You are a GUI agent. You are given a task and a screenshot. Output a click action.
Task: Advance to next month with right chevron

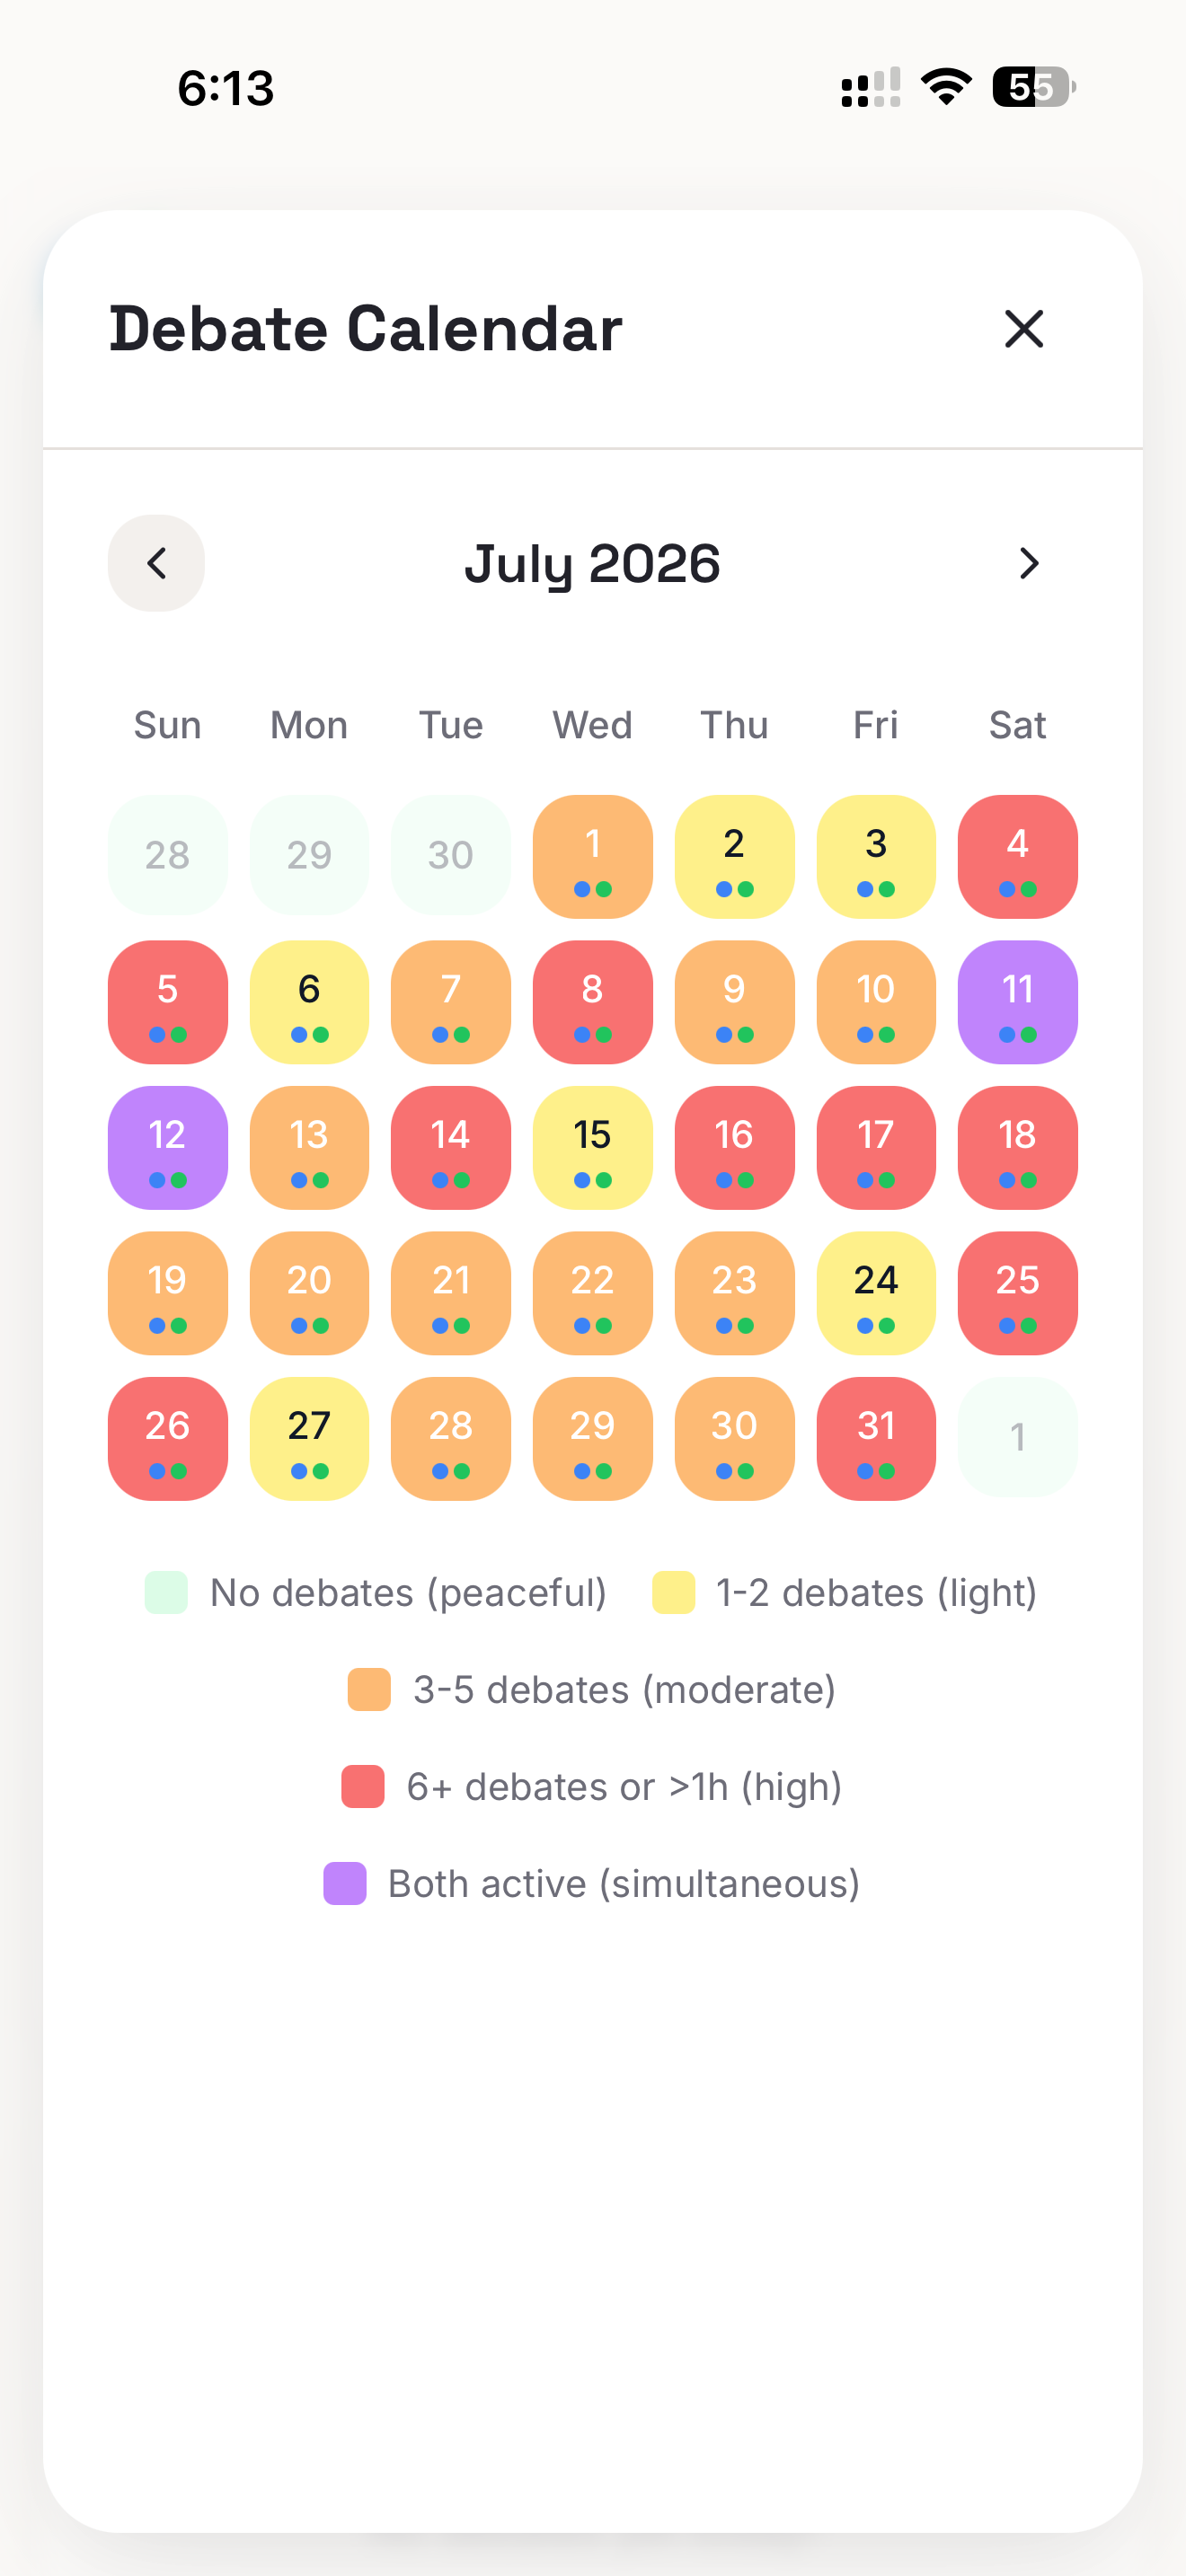click(1029, 563)
